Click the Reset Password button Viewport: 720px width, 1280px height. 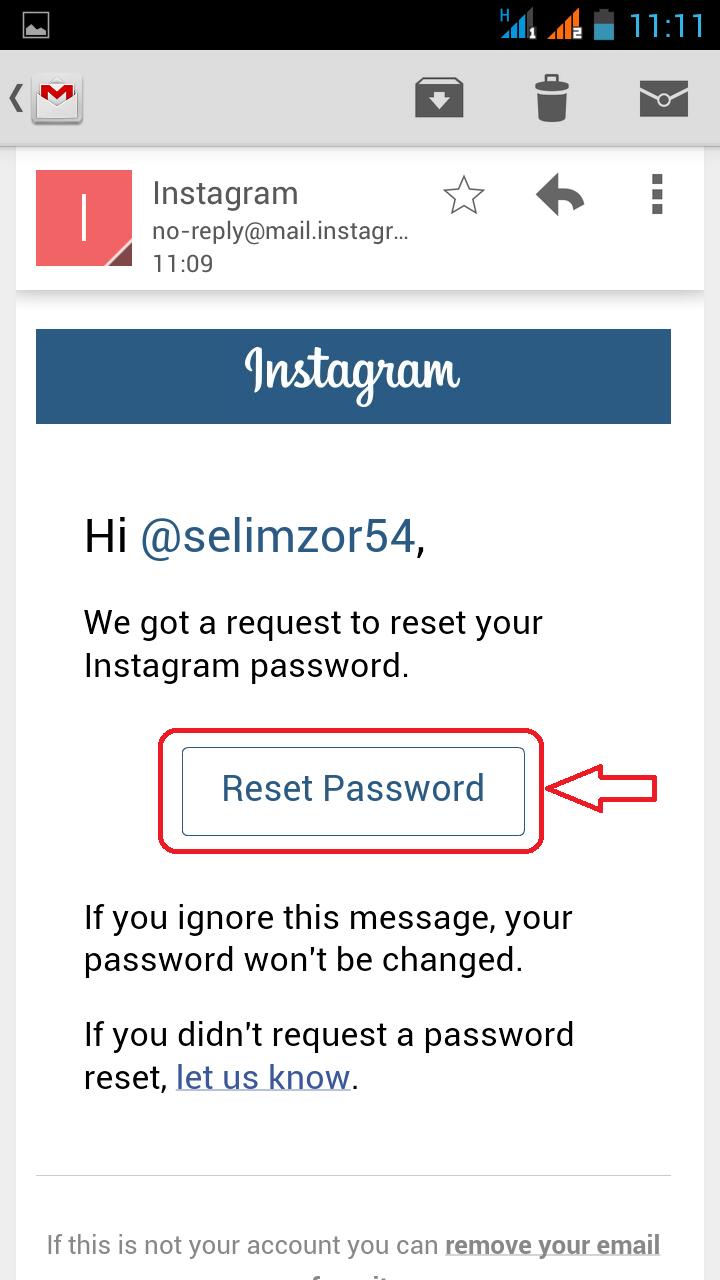353,791
